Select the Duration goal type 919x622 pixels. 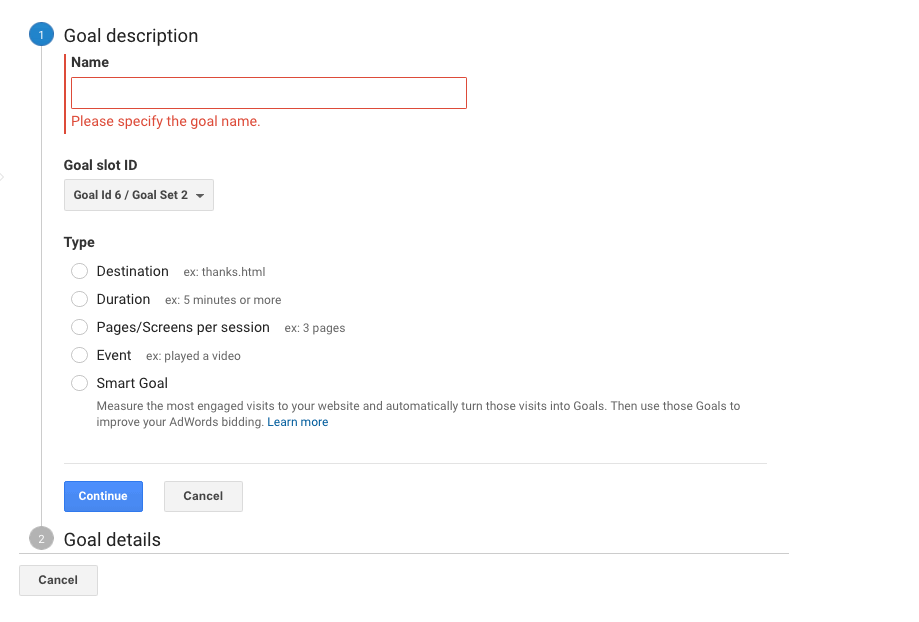coord(79,299)
